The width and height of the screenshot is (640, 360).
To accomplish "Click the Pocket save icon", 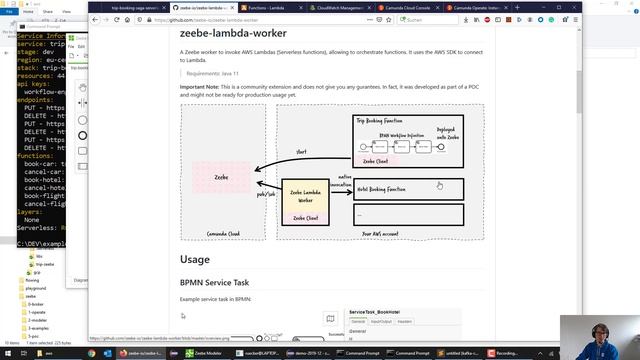I will click(379, 20).
